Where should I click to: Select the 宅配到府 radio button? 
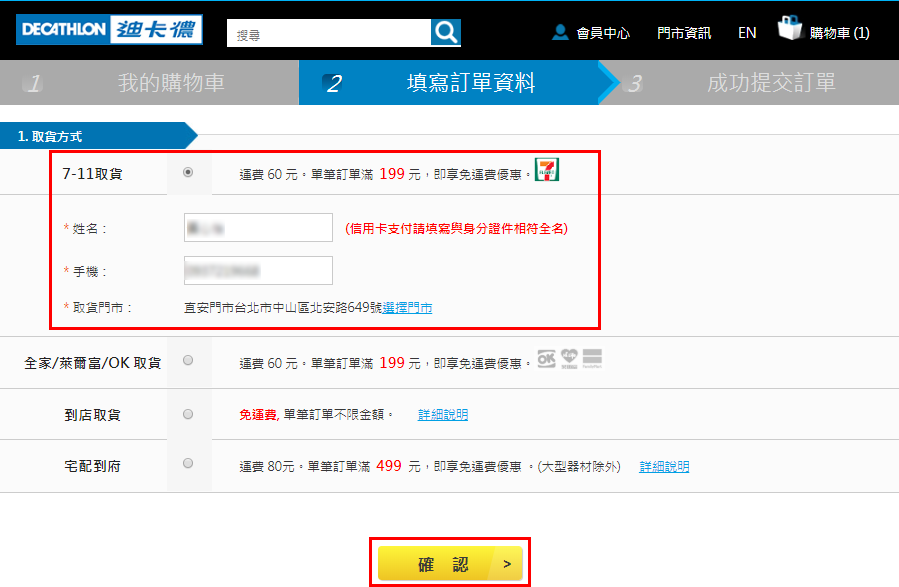tap(188, 464)
